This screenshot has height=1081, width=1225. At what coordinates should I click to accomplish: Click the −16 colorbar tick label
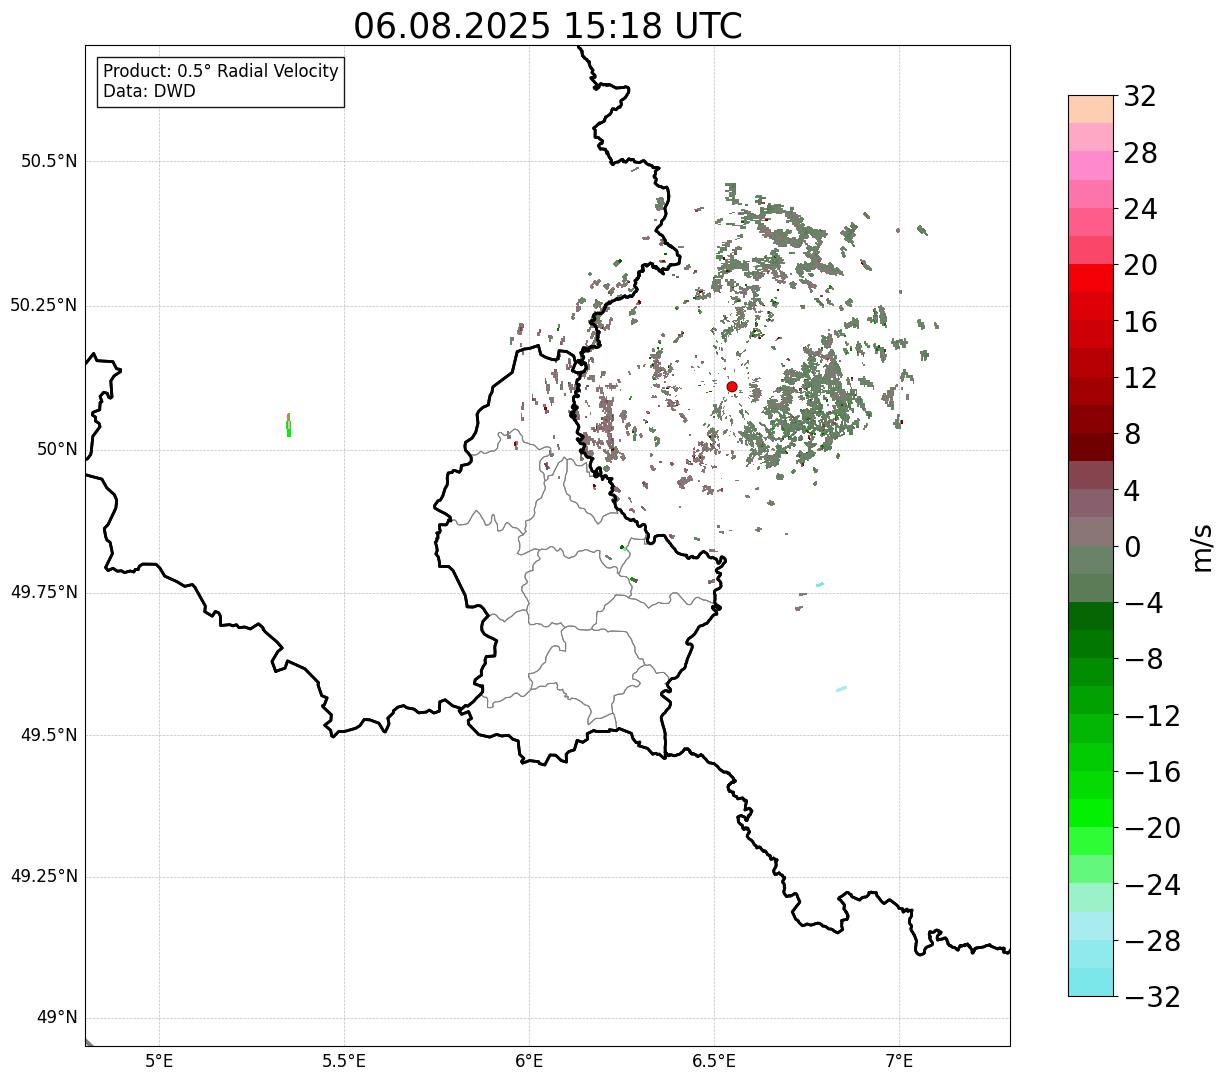click(1152, 772)
